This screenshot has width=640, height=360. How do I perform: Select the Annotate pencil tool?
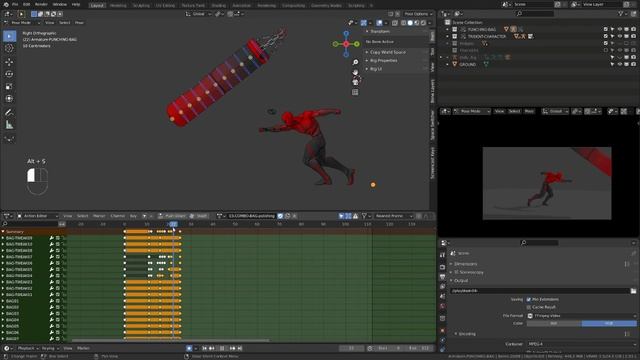[x=9, y=112]
